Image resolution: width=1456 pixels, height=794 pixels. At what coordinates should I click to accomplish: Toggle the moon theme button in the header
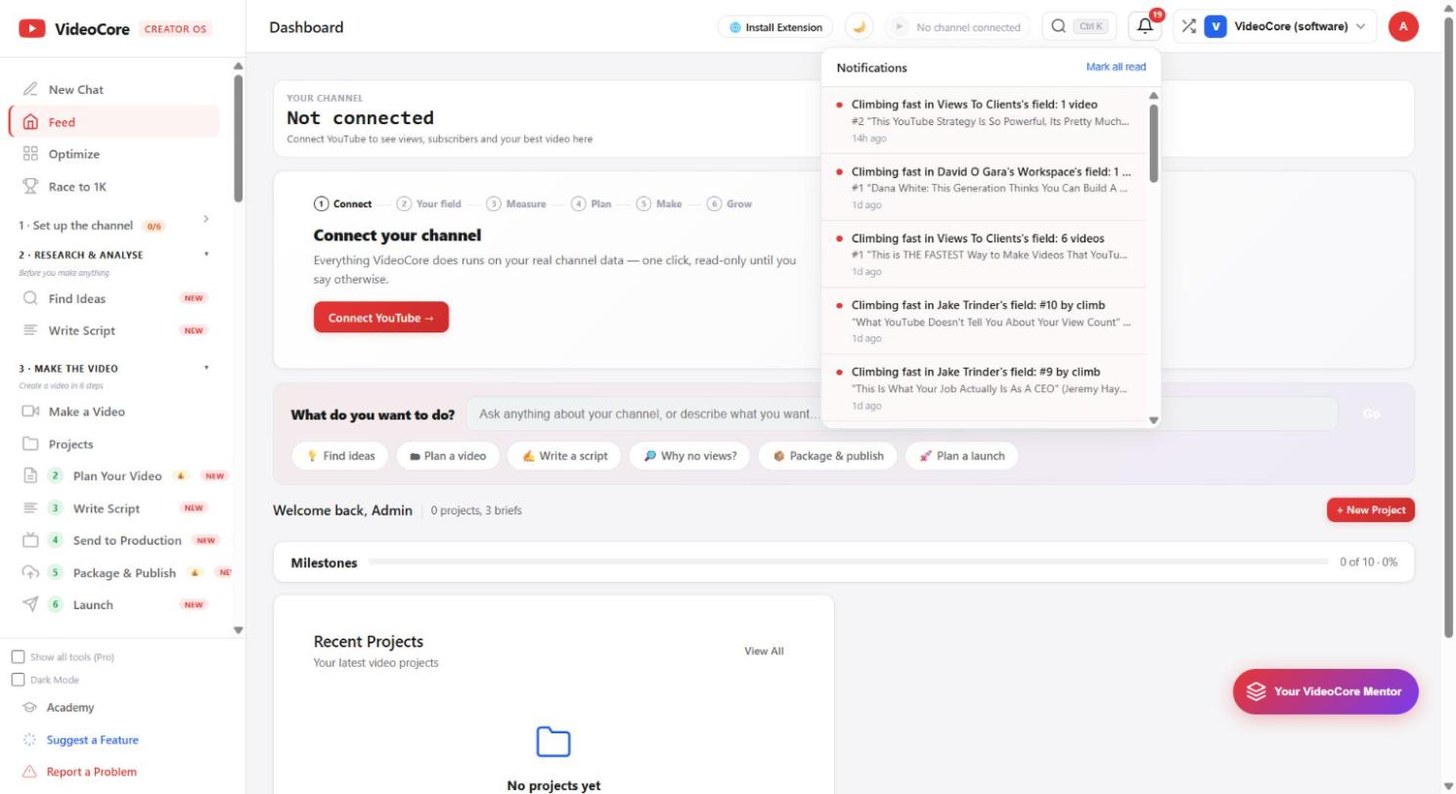(x=859, y=27)
